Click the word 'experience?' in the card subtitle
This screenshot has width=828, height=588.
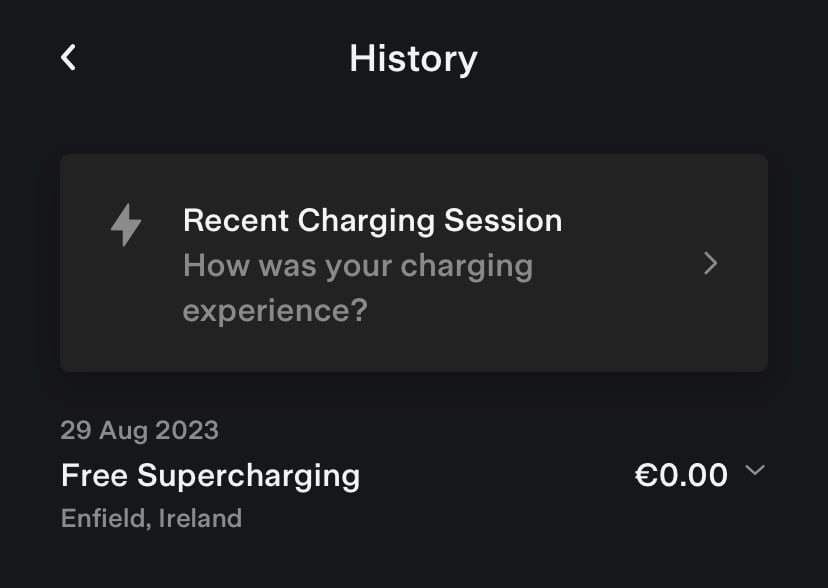click(x=275, y=311)
